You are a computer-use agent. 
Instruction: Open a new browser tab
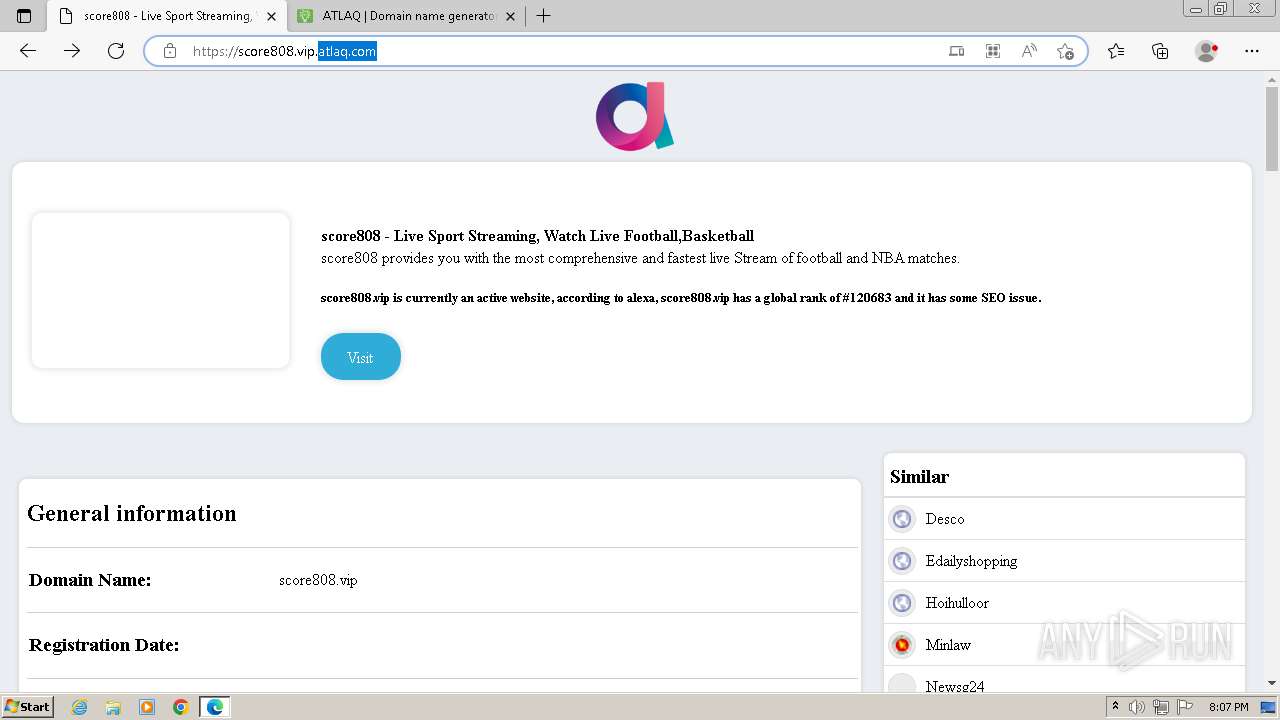coord(543,16)
